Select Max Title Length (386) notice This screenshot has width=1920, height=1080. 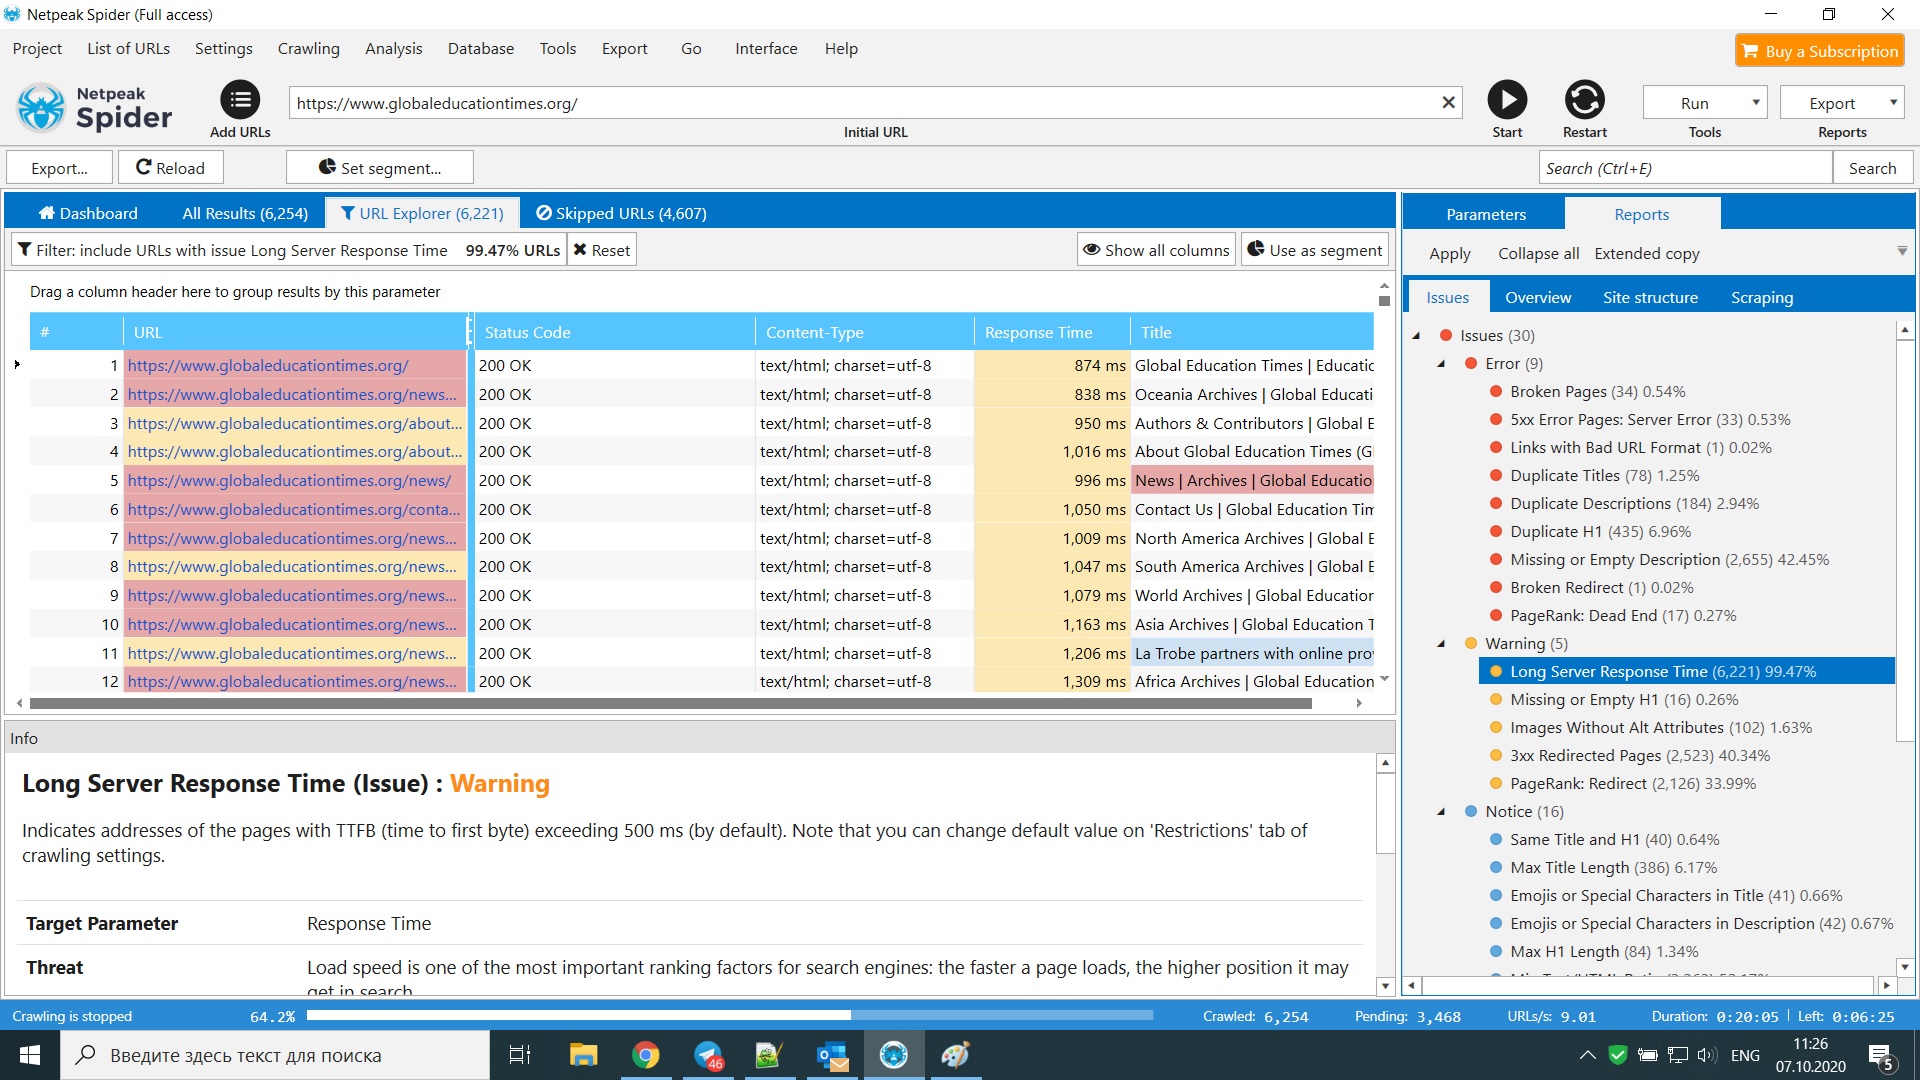tap(1612, 867)
